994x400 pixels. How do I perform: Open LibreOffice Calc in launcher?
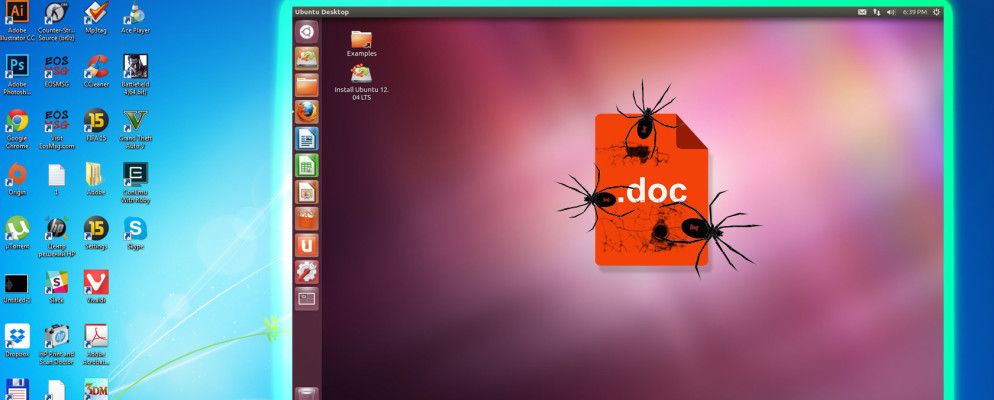pos(307,165)
